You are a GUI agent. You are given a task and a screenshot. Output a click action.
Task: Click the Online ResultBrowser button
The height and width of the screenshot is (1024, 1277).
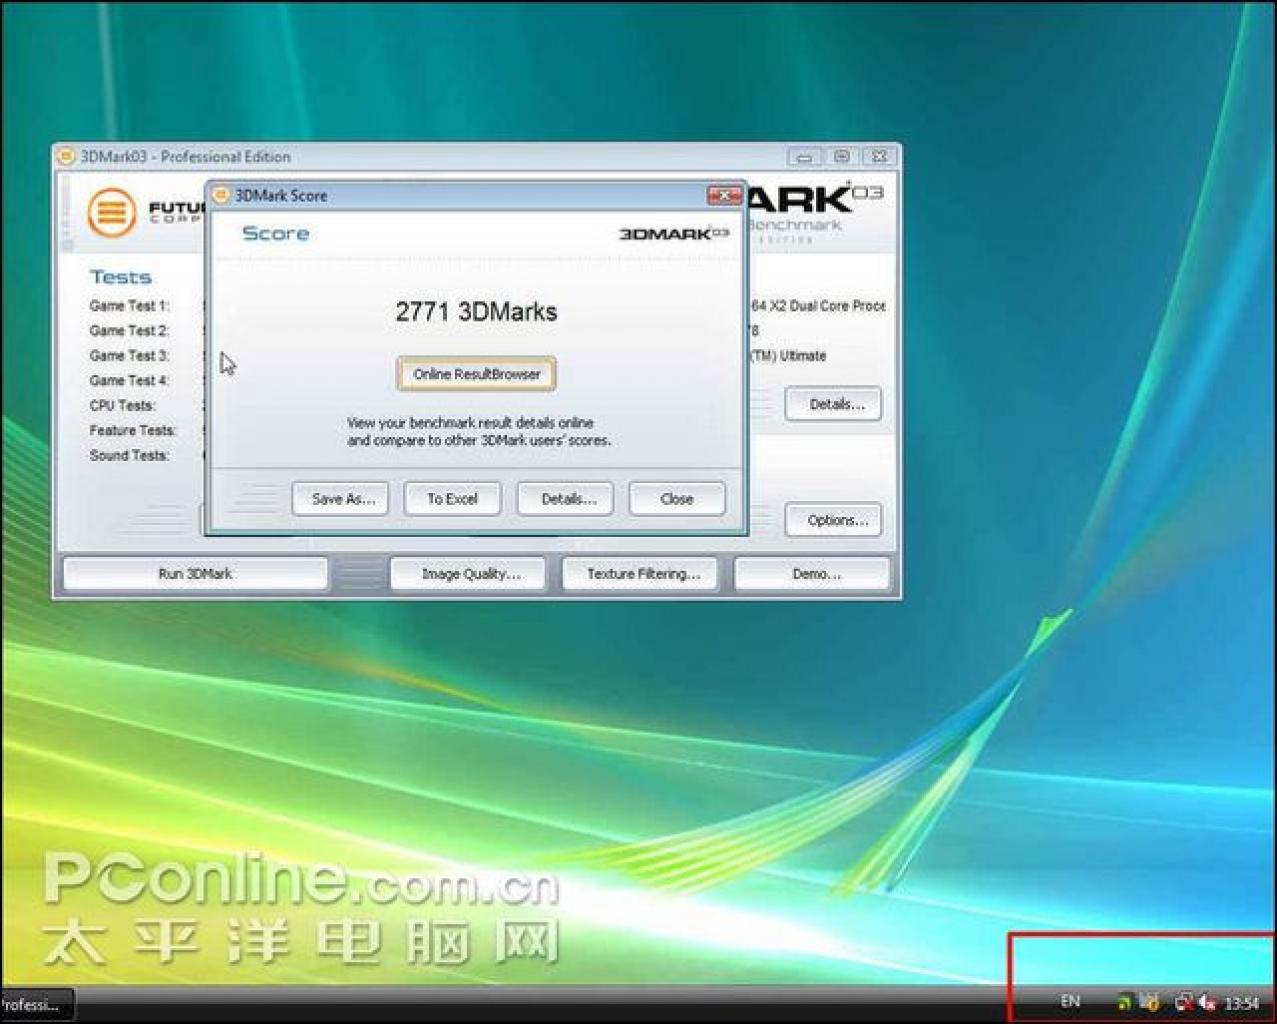click(476, 374)
